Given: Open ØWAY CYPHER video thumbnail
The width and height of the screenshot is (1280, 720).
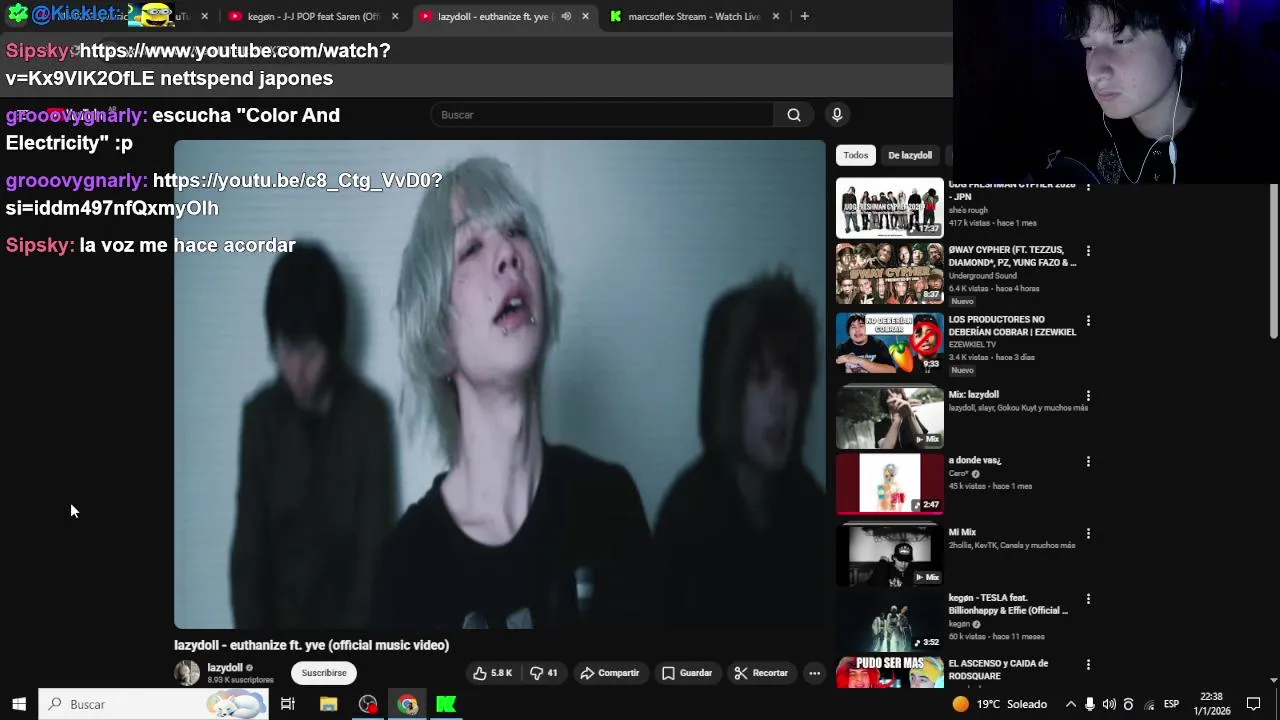Looking at the screenshot, I should click(x=890, y=273).
